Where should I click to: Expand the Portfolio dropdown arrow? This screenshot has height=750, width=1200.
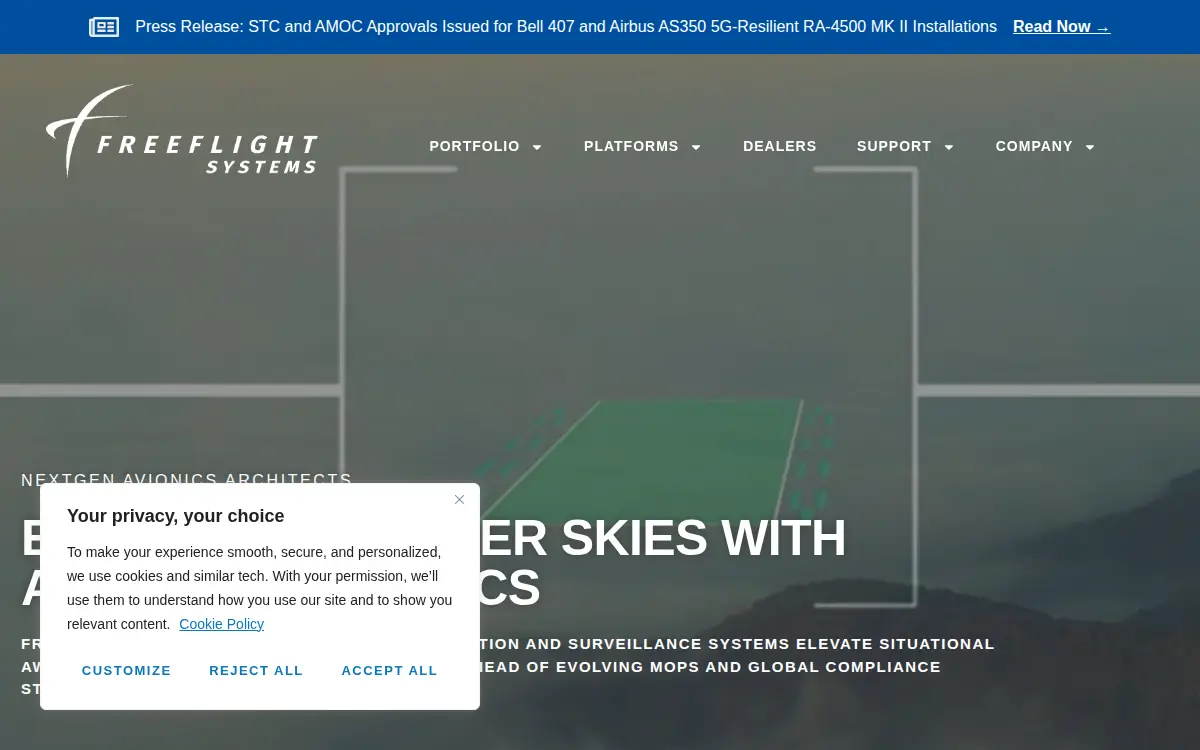pos(537,147)
